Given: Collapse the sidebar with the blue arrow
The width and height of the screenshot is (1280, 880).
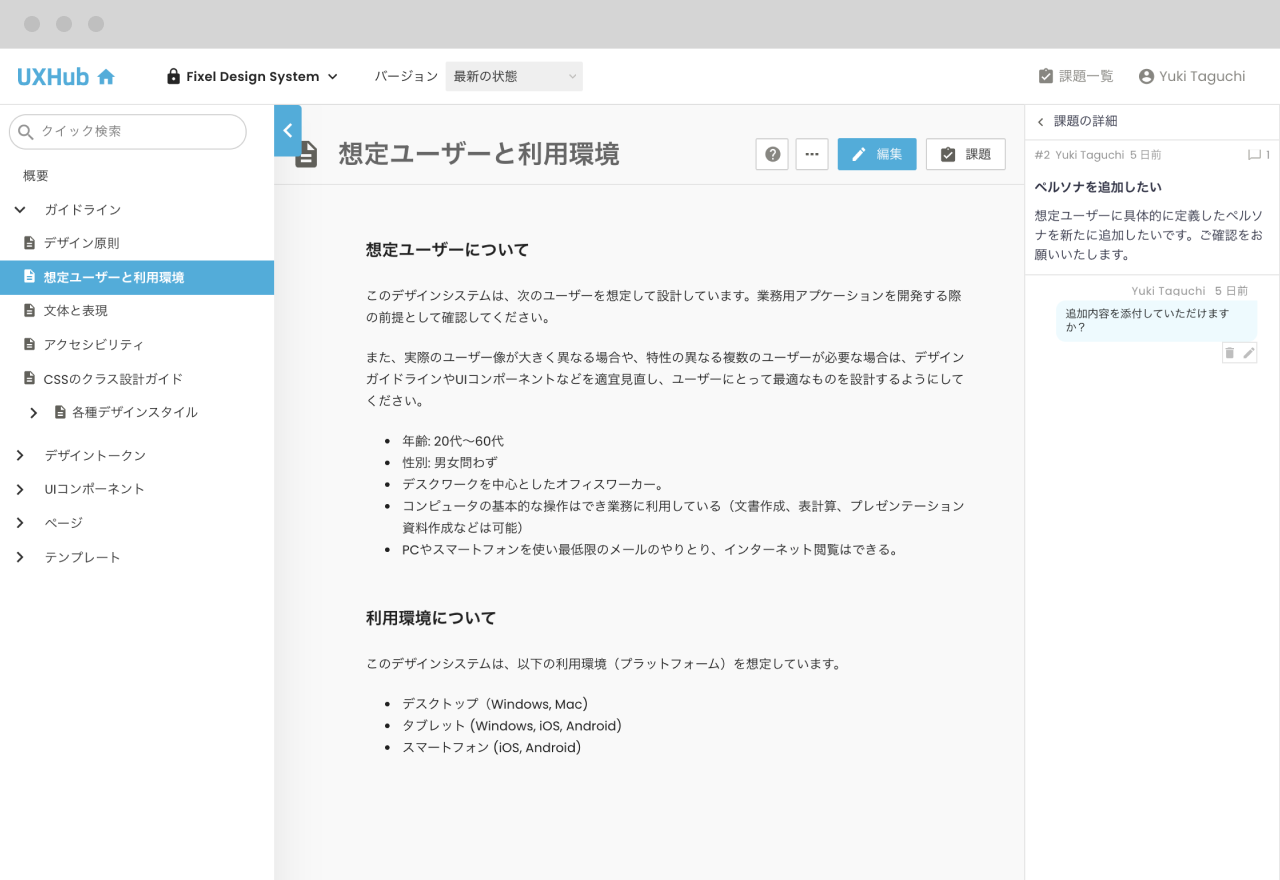Looking at the screenshot, I should click(x=287, y=131).
